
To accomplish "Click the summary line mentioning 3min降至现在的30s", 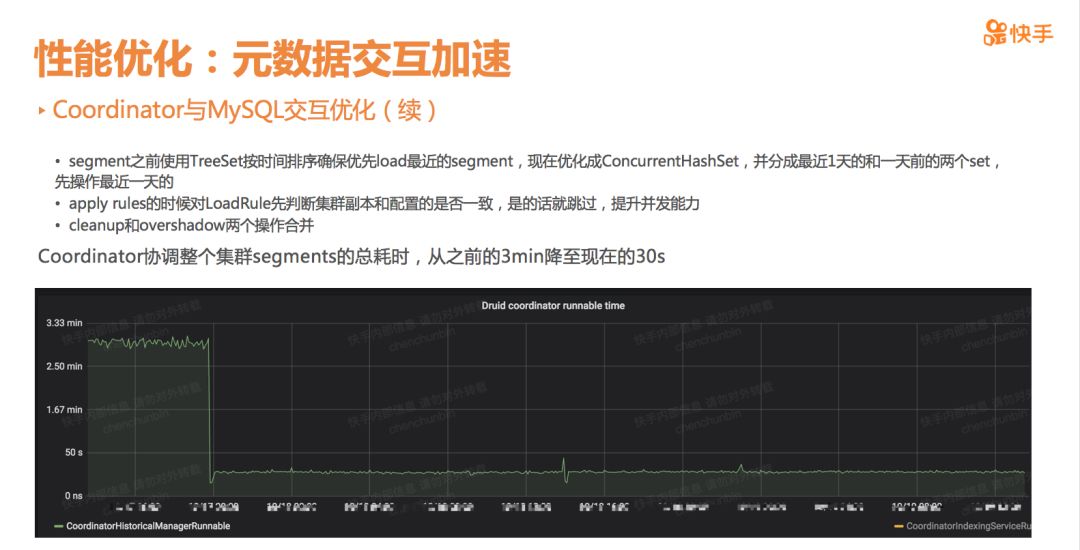I will click(351, 257).
